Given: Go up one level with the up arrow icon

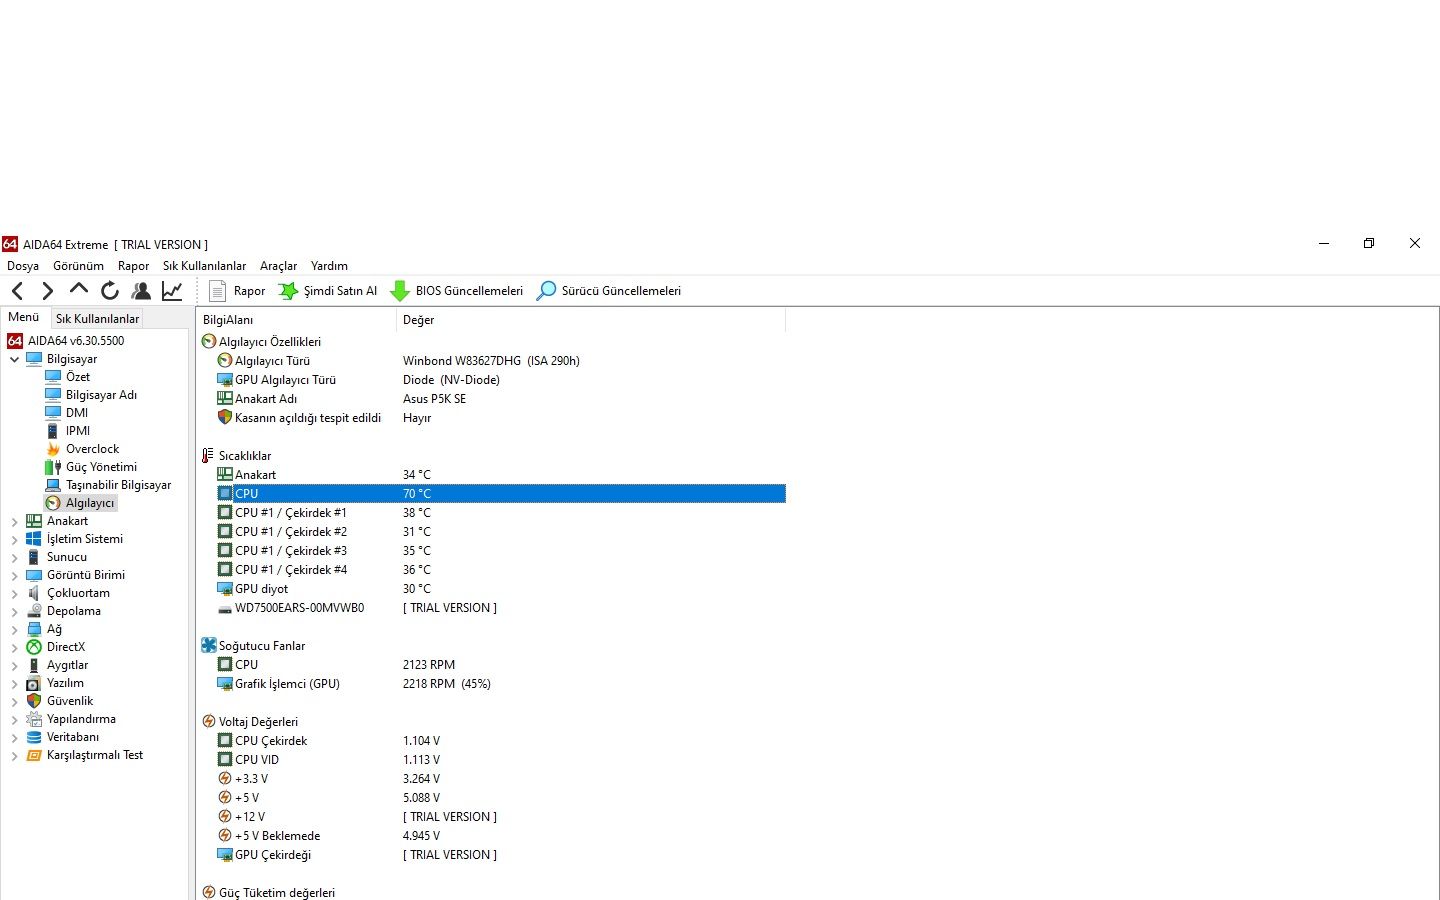Looking at the screenshot, I should [79, 290].
